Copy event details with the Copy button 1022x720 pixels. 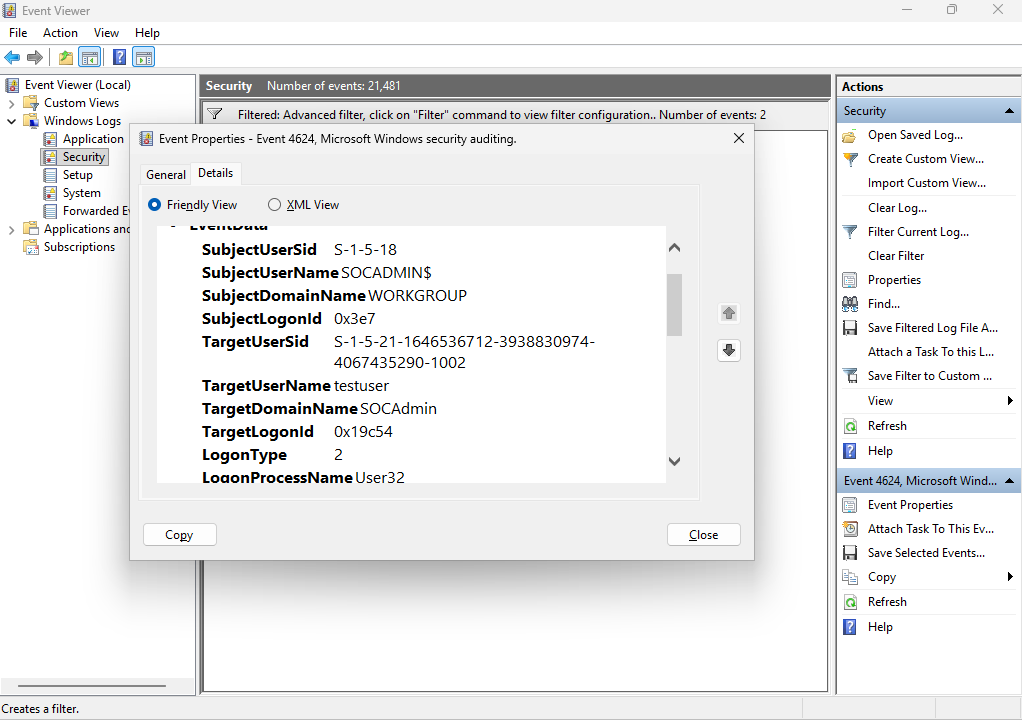[179, 534]
